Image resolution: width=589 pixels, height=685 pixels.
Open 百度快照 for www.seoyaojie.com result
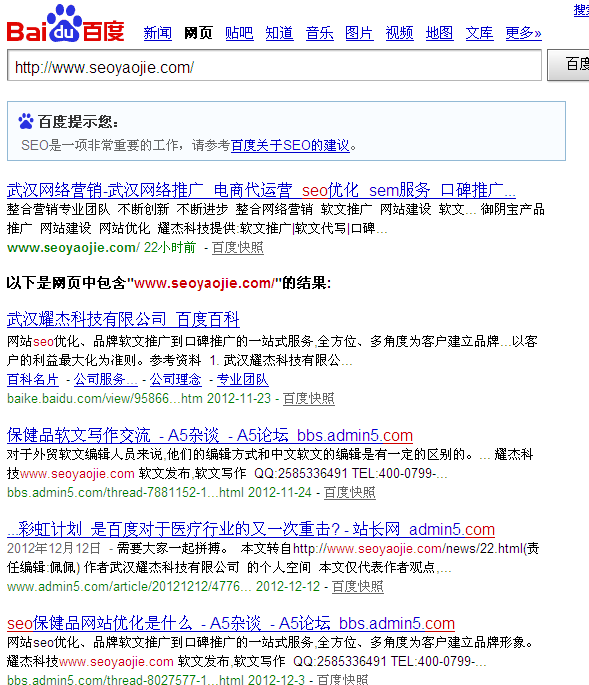tap(238, 248)
